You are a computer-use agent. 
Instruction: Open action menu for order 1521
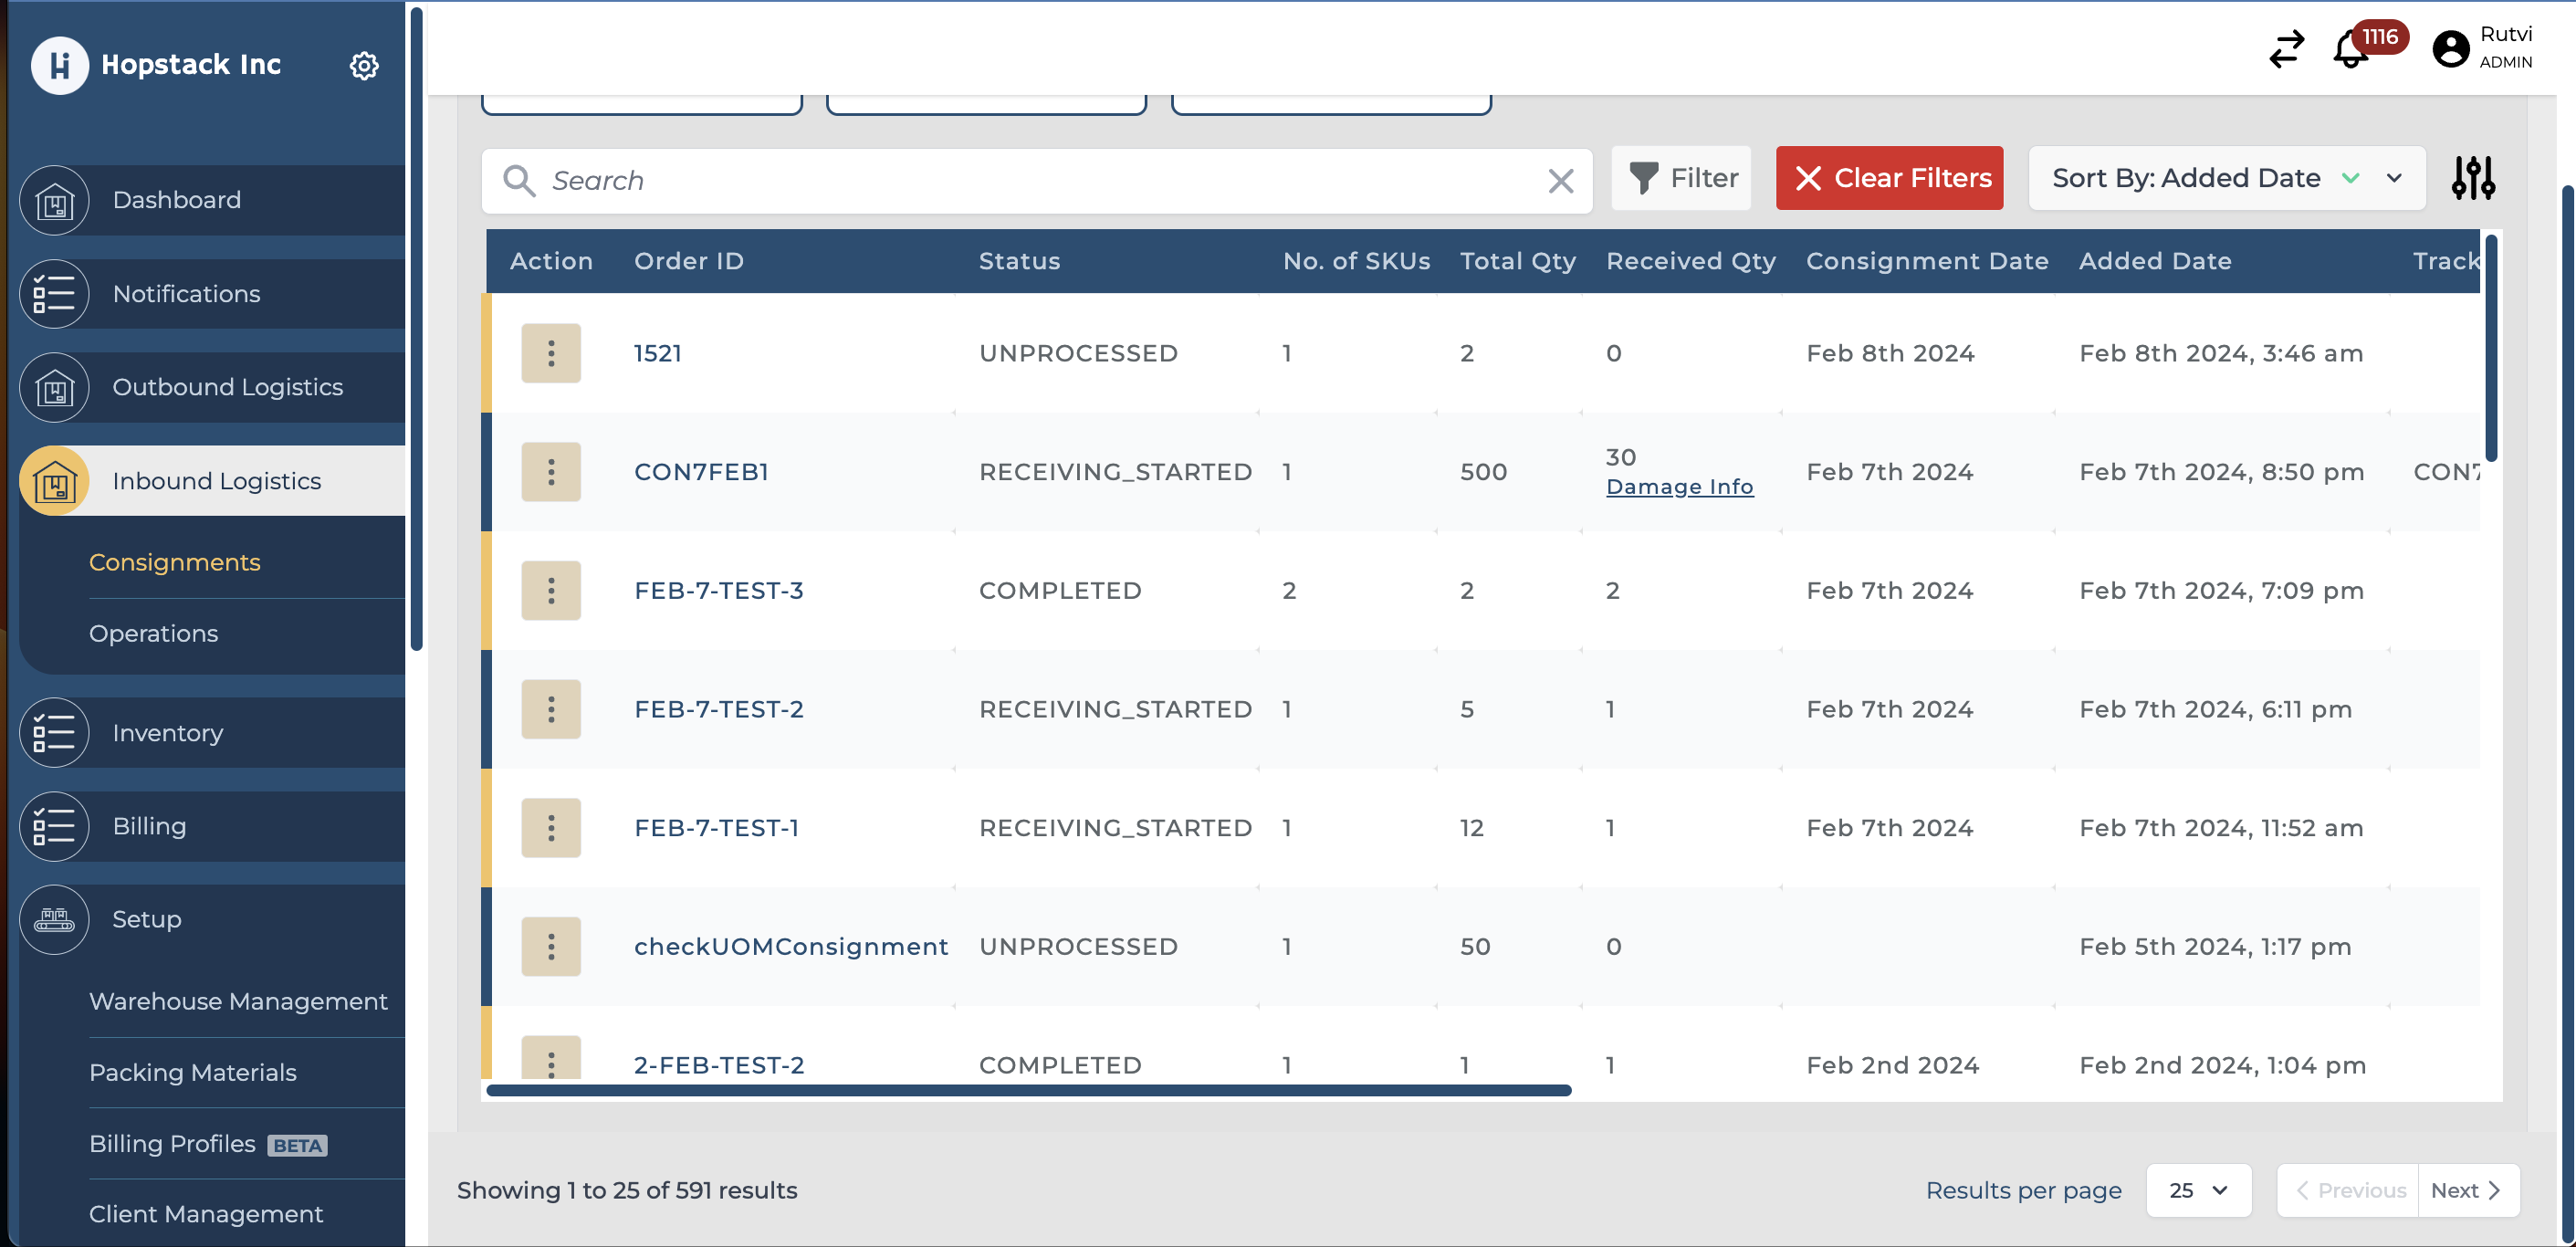[551, 353]
